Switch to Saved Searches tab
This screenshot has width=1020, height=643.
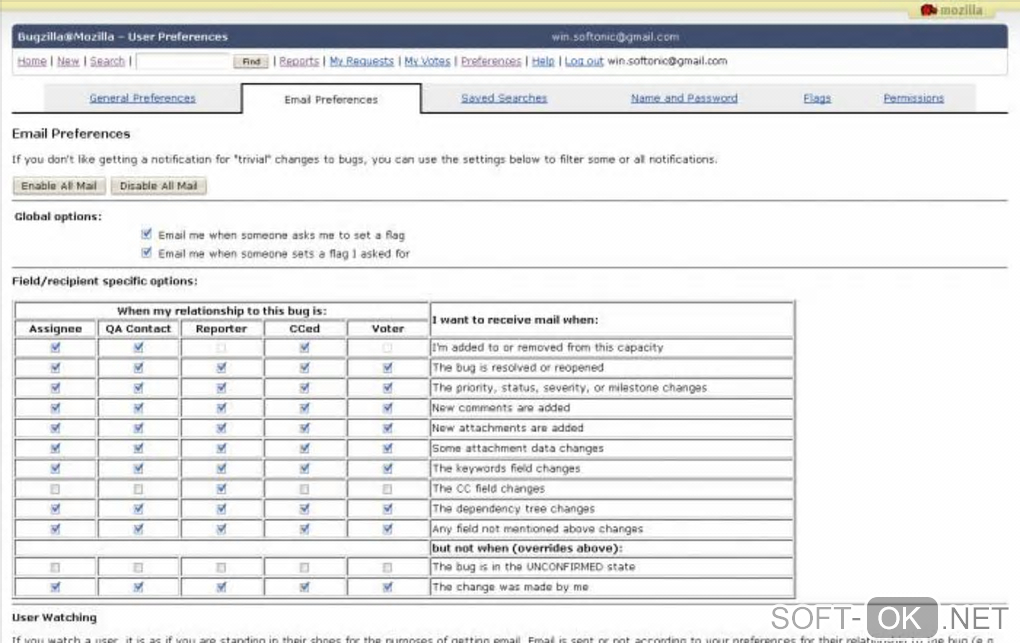coord(504,98)
